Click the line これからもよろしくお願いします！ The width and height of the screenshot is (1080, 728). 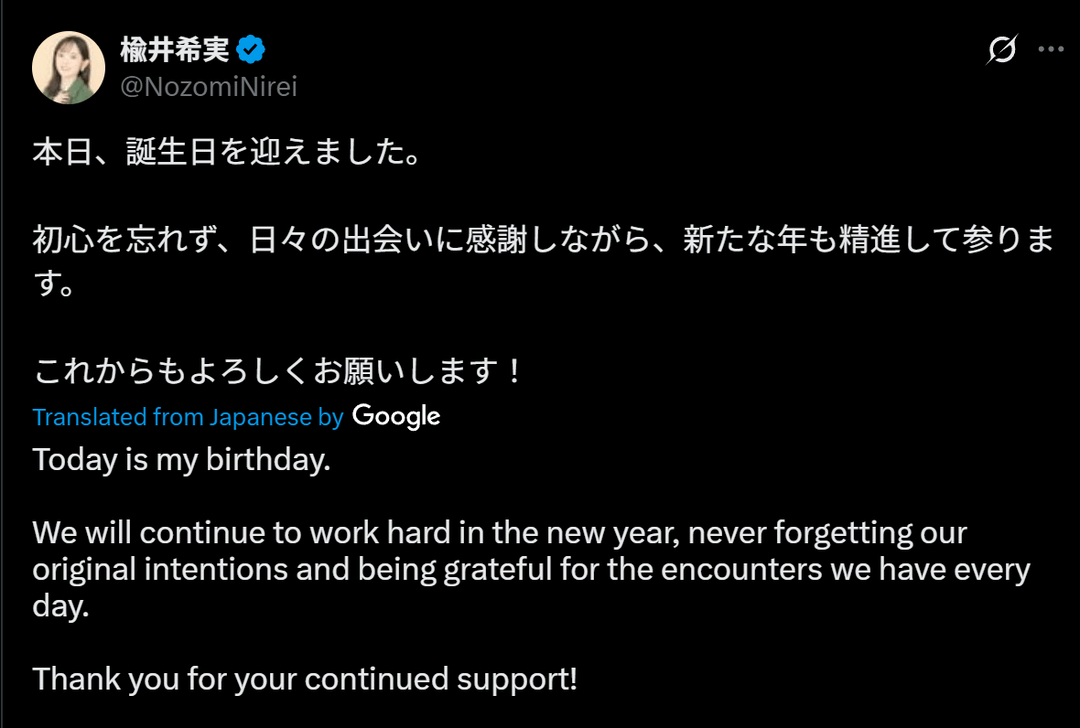[278, 372]
